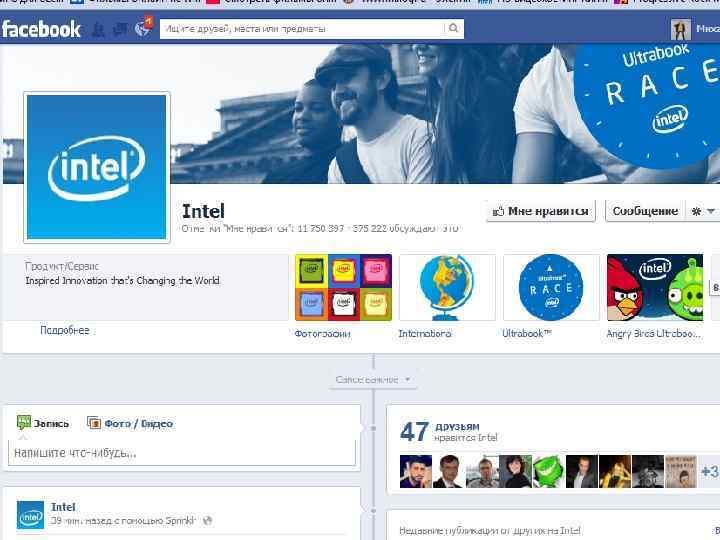The height and width of the screenshot is (540, 720).
Task: Open Intel profile picture
Action: (x=96, y=167)
